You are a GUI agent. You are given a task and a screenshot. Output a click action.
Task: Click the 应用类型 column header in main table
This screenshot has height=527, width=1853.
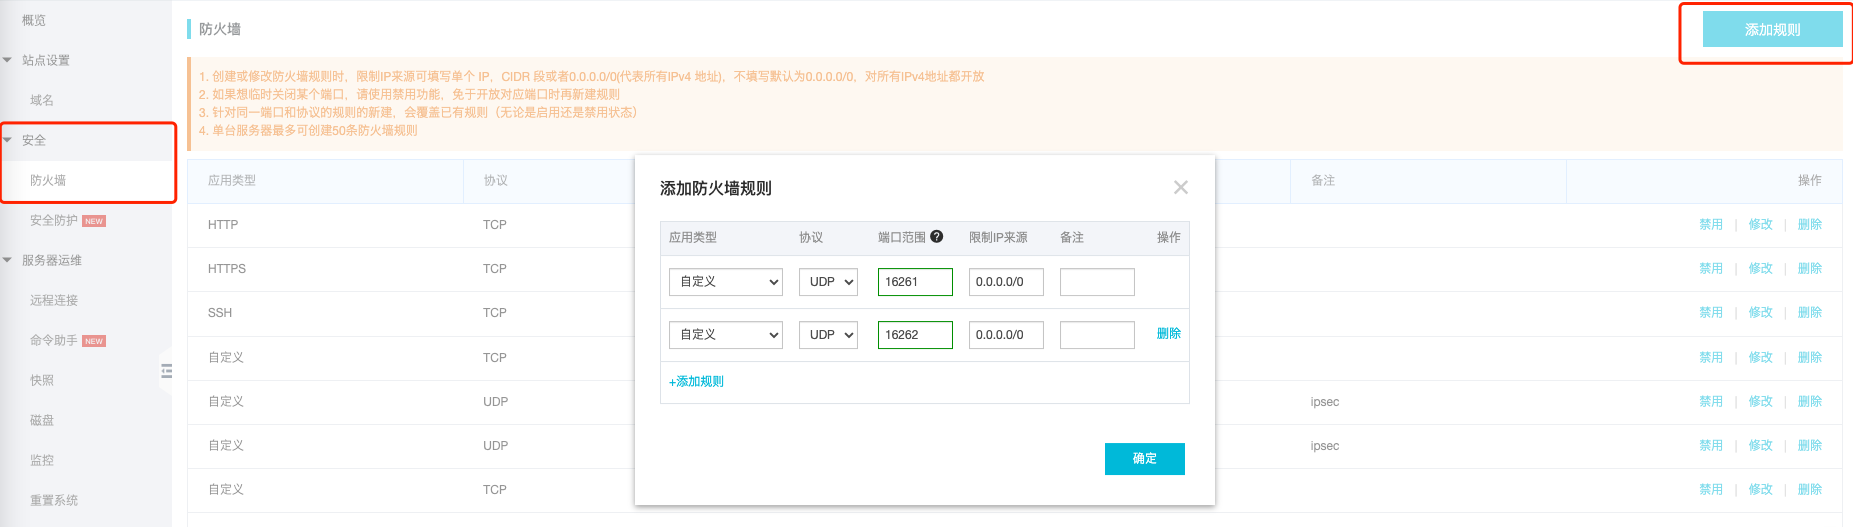point(232,181)
